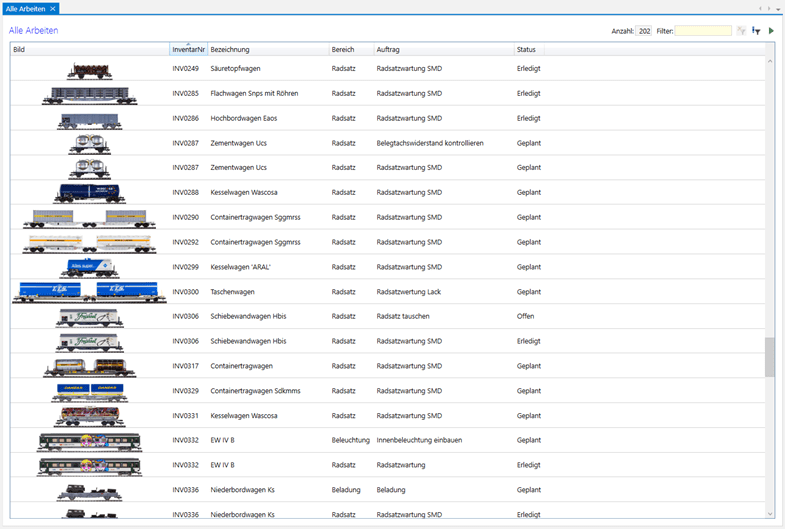The image size is (785, 529).
Task: Click the Bereich column header
Action: (343, 50)
